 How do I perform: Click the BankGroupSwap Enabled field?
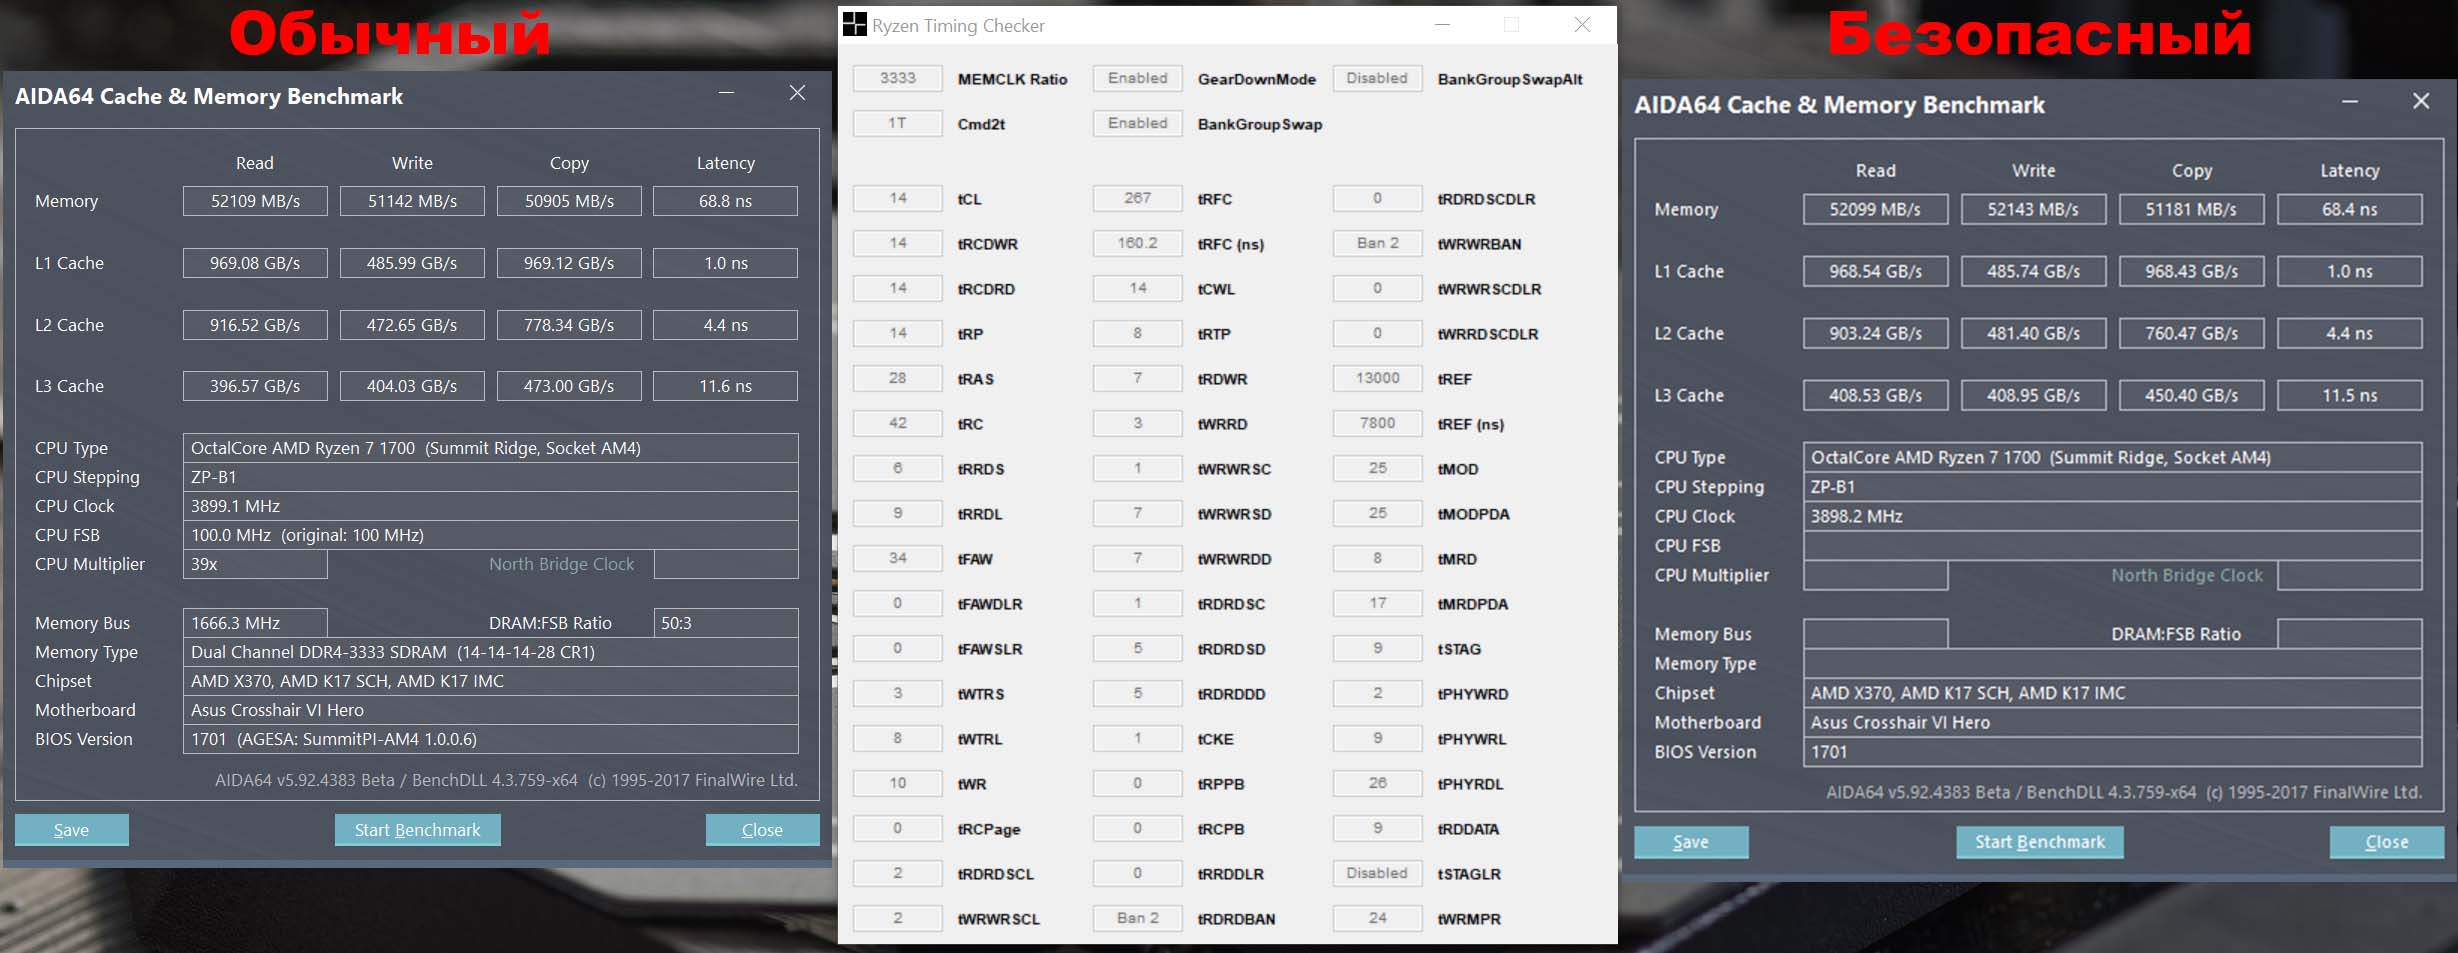[1138, 123]
